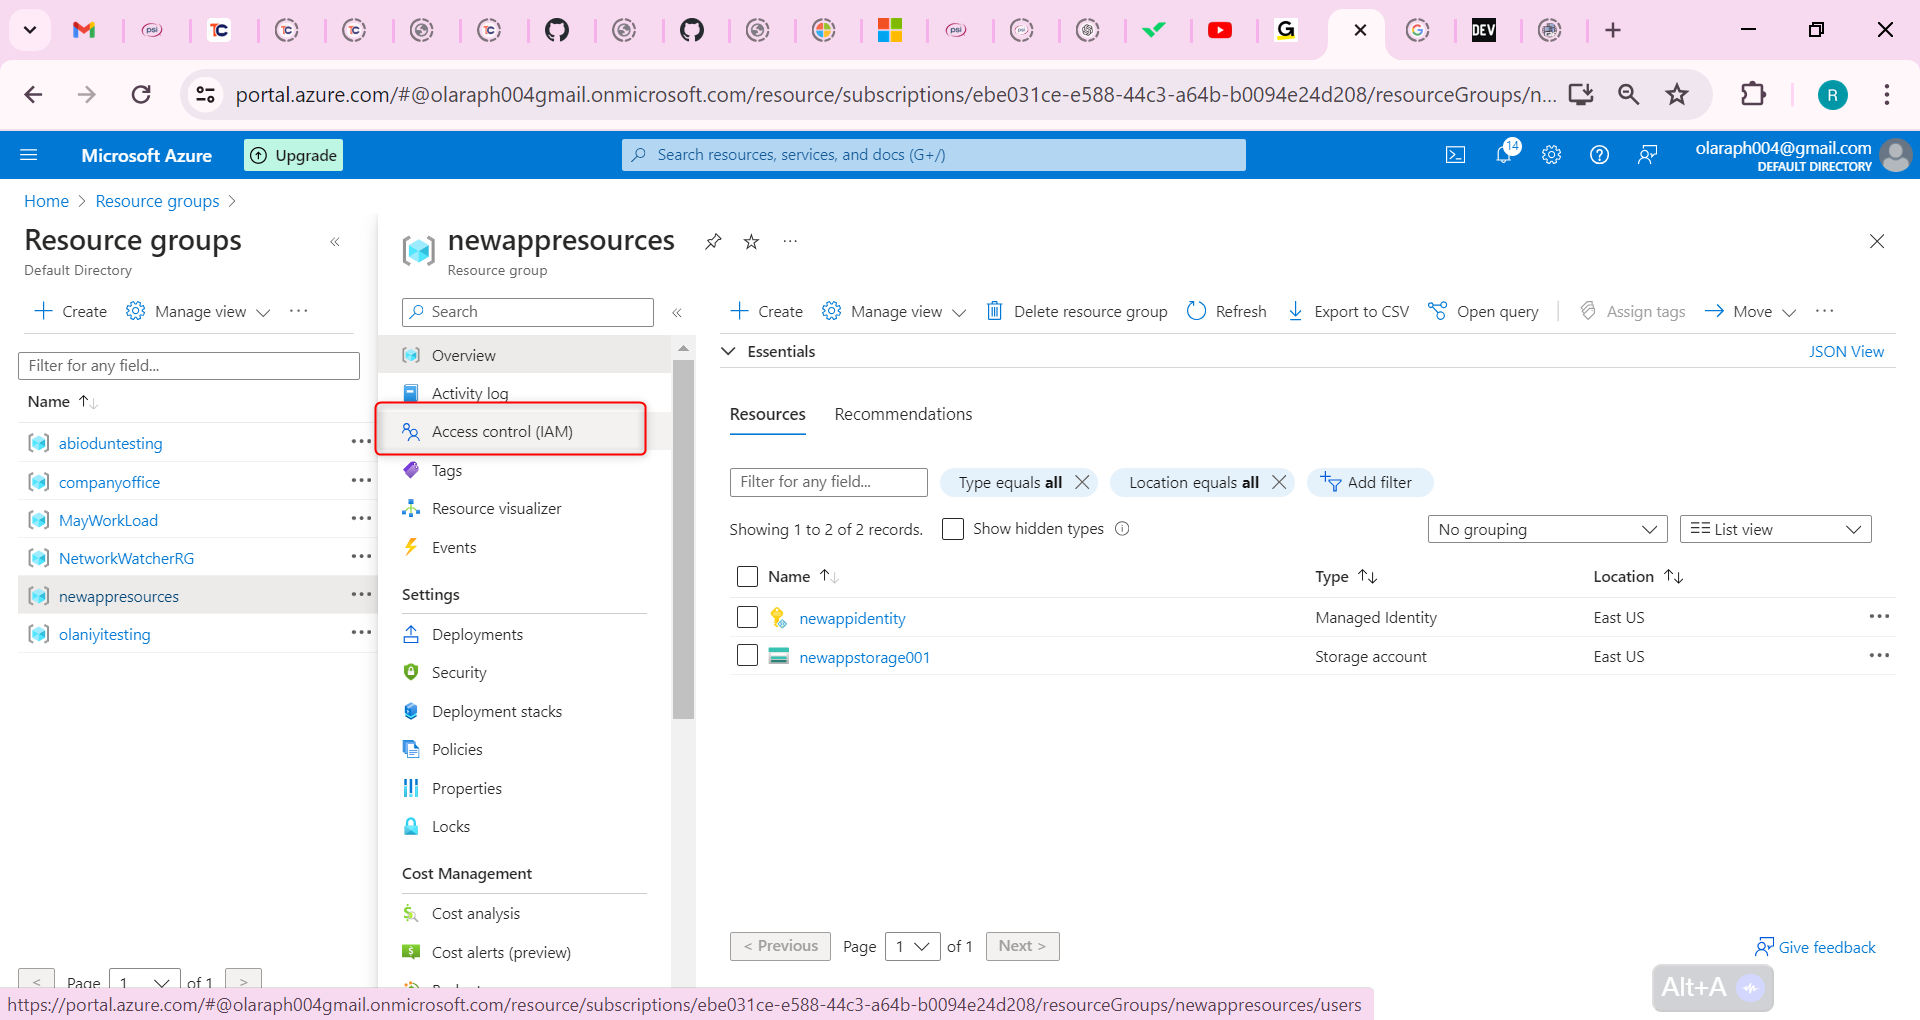Click Delete resource group
This screenshot has height=1020, width=1920.
pos(1076,311)
